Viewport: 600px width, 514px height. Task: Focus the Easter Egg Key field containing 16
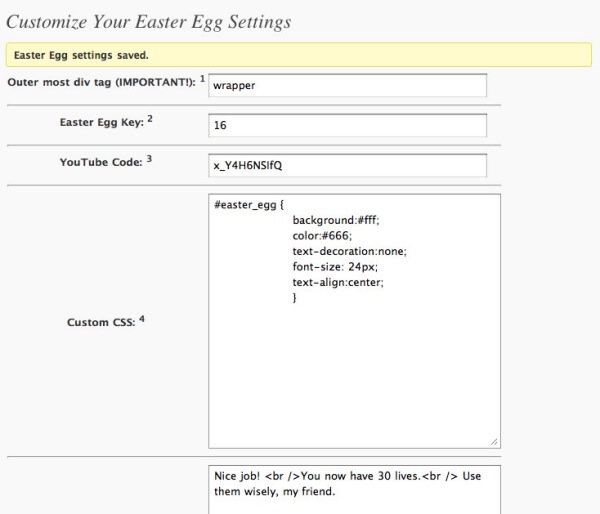coord(347,126)
